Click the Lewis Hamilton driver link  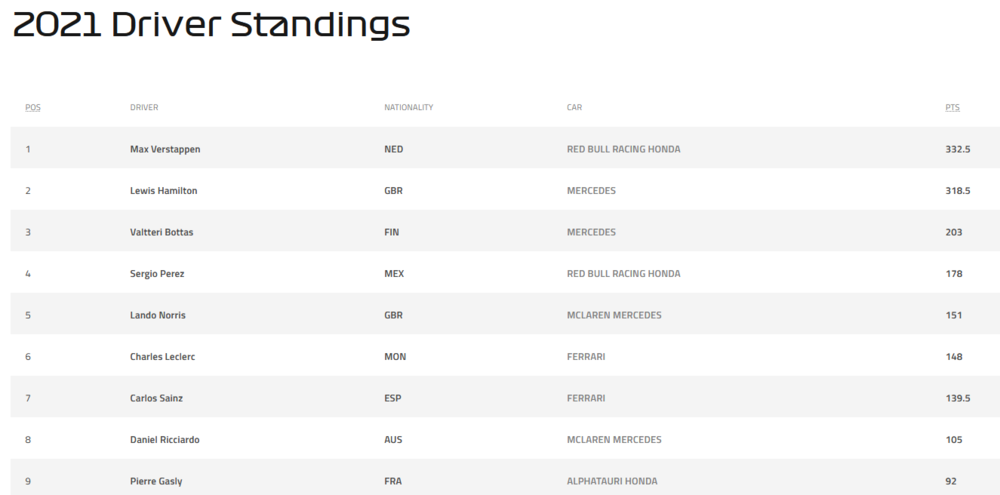[163, 190]
